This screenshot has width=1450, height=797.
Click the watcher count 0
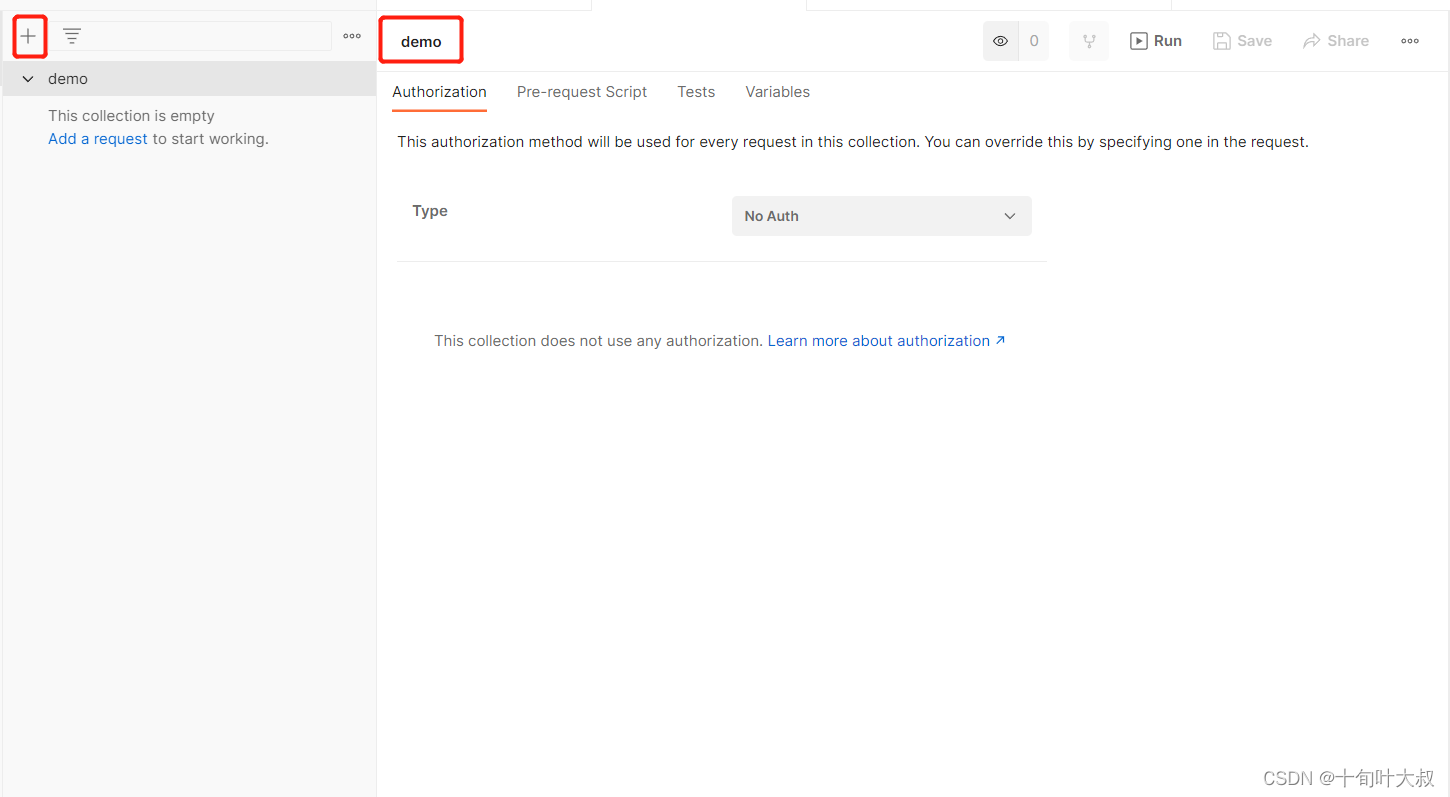1034,41
